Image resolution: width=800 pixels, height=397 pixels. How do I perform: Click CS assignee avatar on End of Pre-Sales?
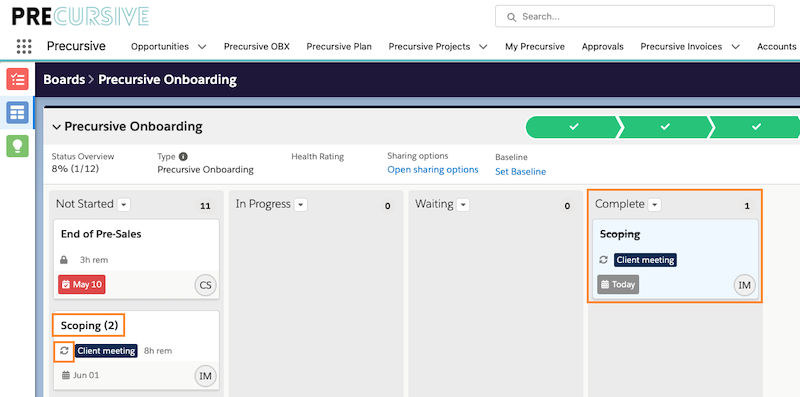pos(206,285)
